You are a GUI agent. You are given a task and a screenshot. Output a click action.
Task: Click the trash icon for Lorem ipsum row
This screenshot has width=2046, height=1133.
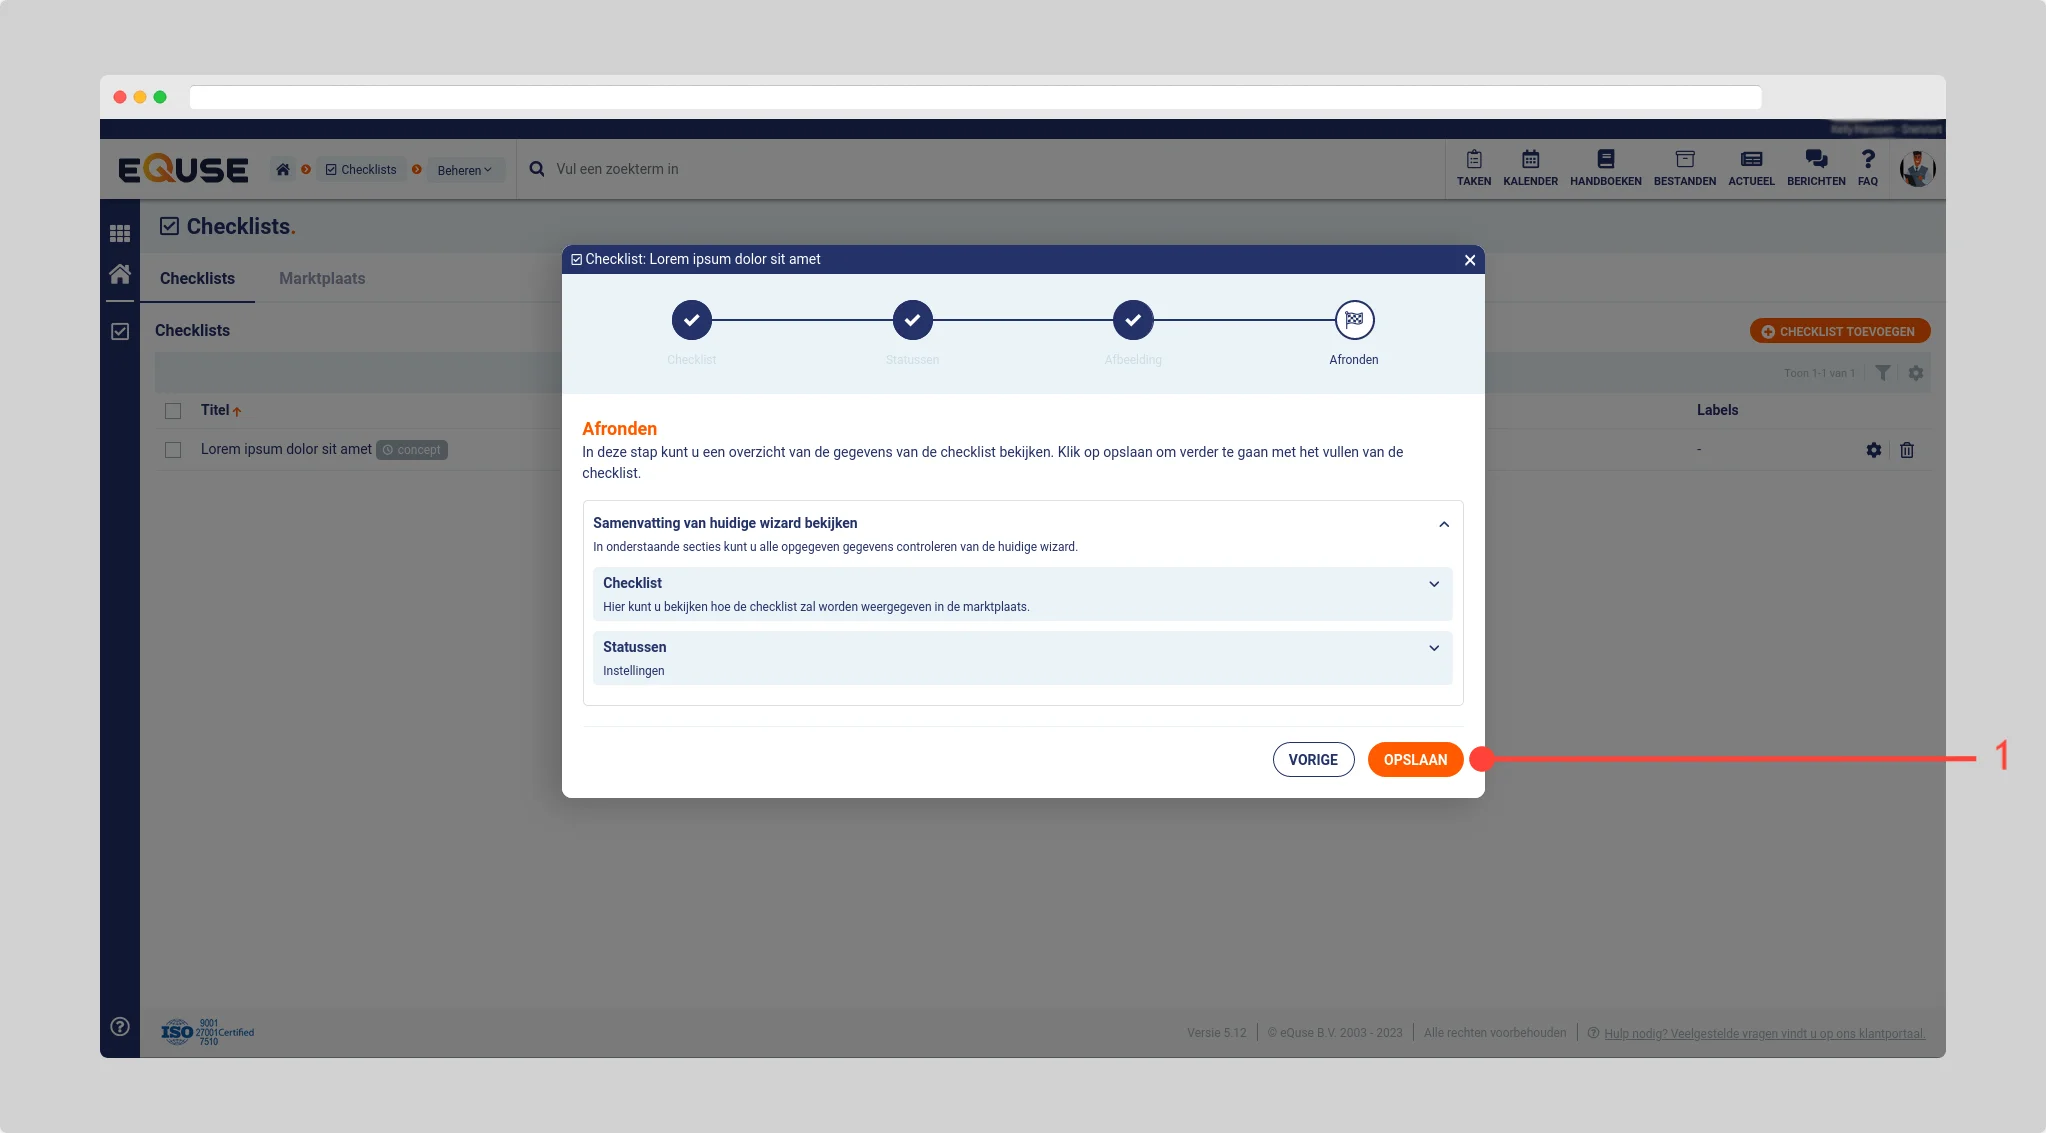1907,450
